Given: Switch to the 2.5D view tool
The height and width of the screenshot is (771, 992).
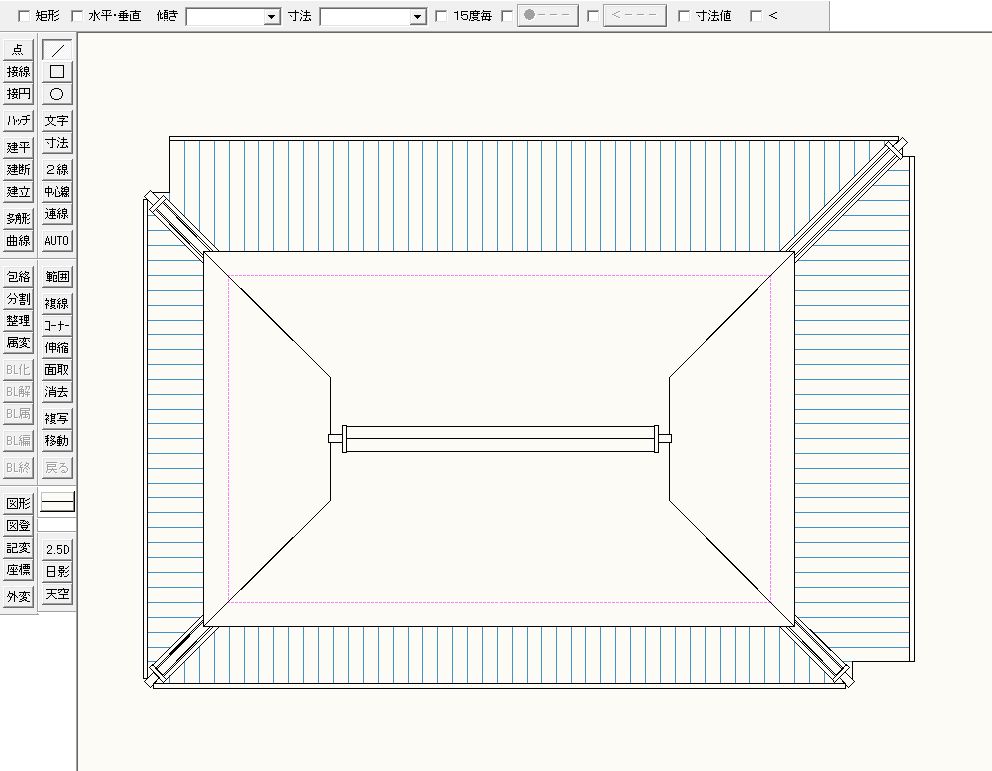Looking at the screenshot, I should point(57,549).
